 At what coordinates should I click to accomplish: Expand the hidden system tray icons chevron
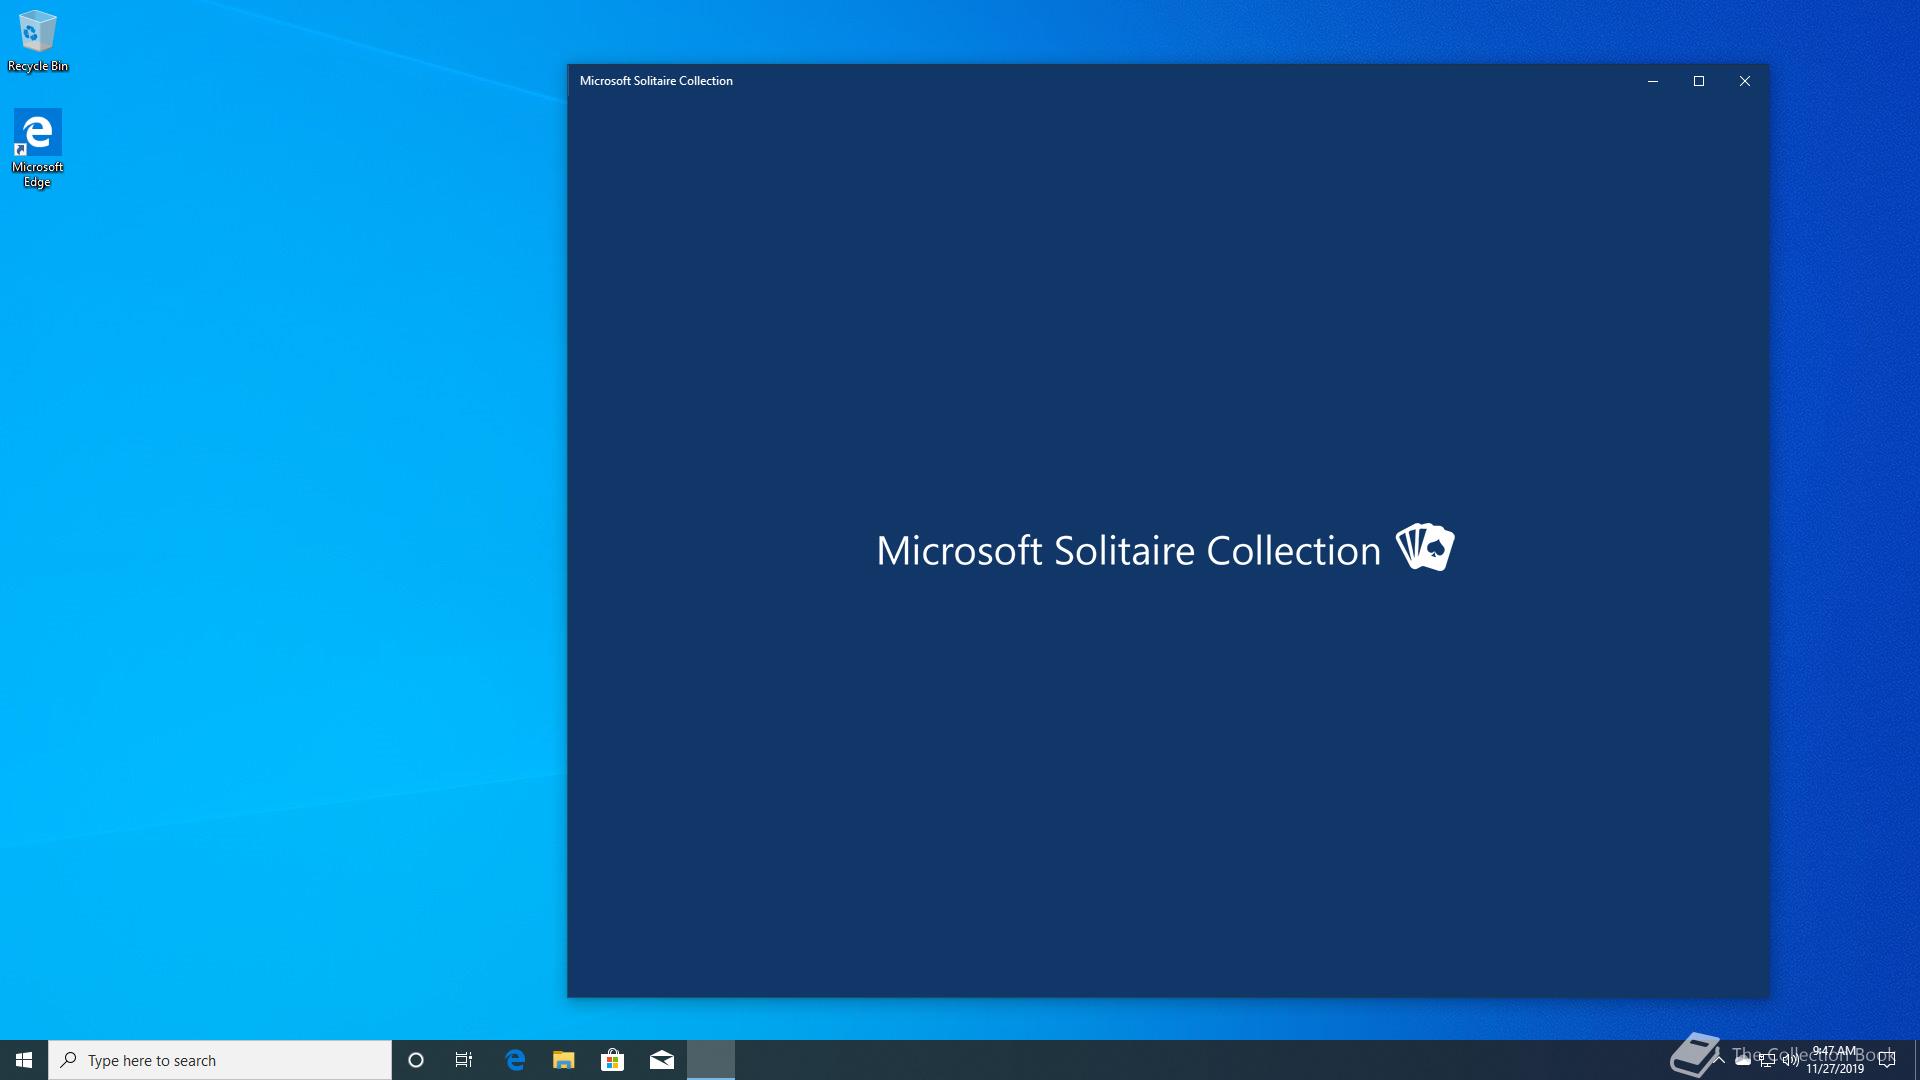[x=1719, y=1059]
